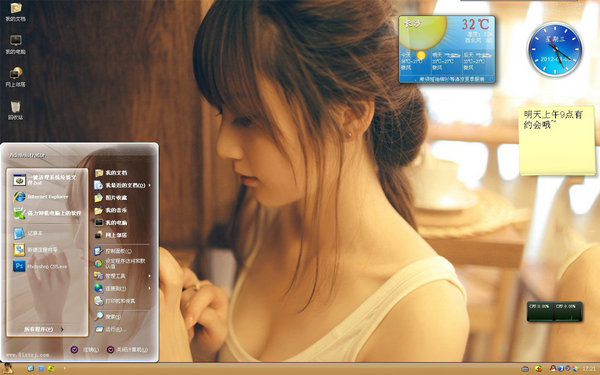Click the yellow sticky note 明天上午9点有约会哦
600x375 pixels.
(x=557, y=141)
